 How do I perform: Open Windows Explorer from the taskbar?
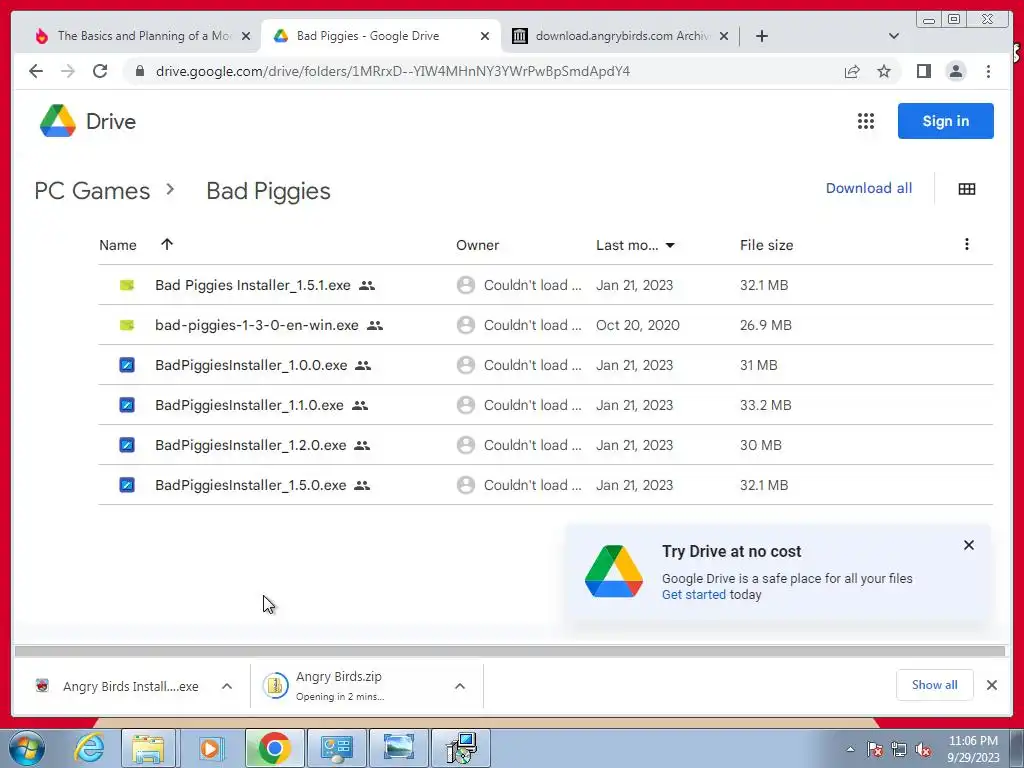[148, 748]
